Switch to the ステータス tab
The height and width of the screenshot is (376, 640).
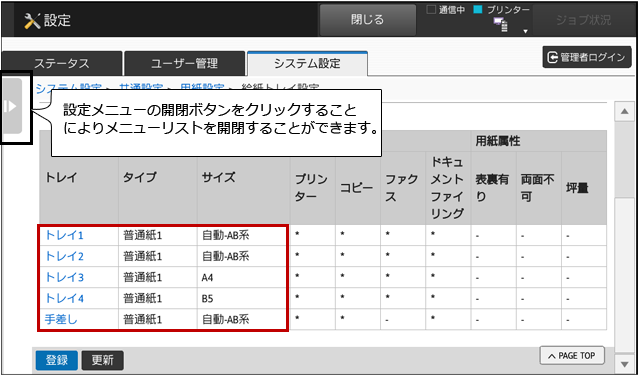(x=62, y=64)
